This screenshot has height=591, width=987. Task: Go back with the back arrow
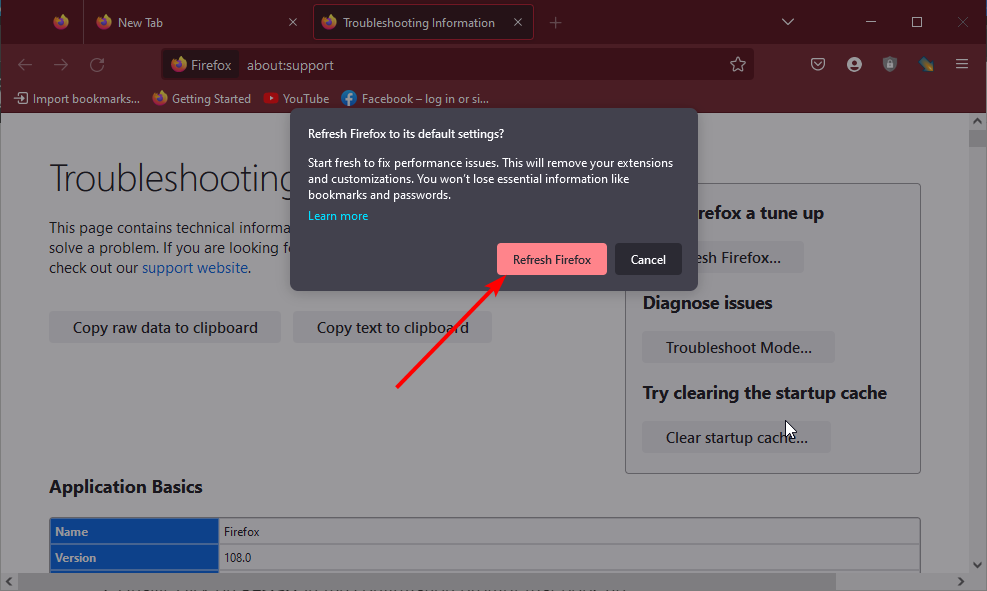tap(25, 65)
